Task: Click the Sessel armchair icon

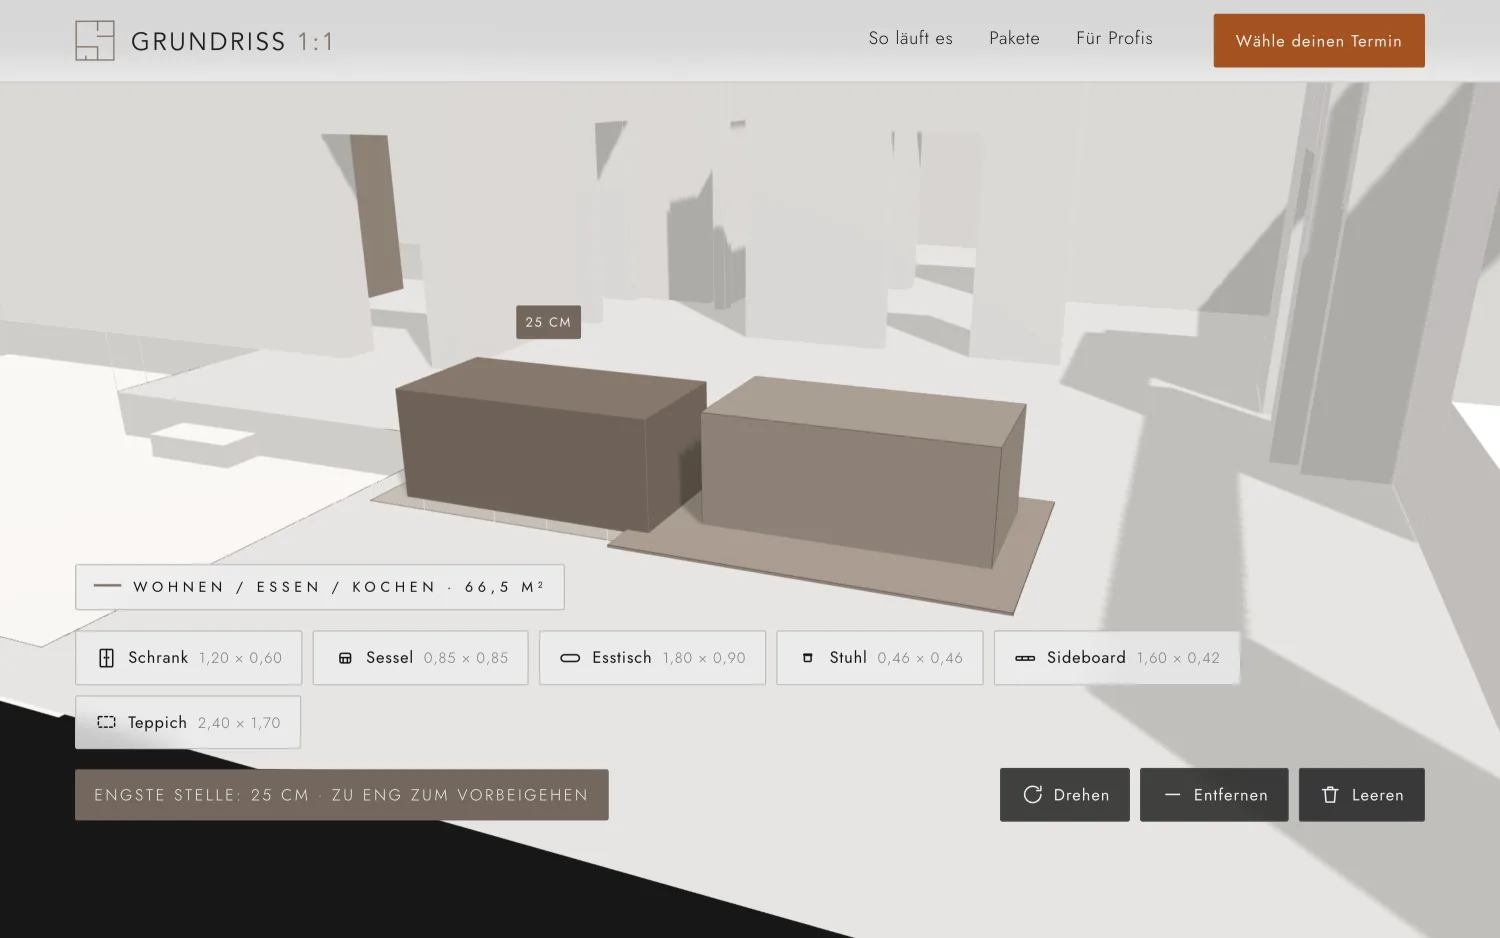Action: 345,658
